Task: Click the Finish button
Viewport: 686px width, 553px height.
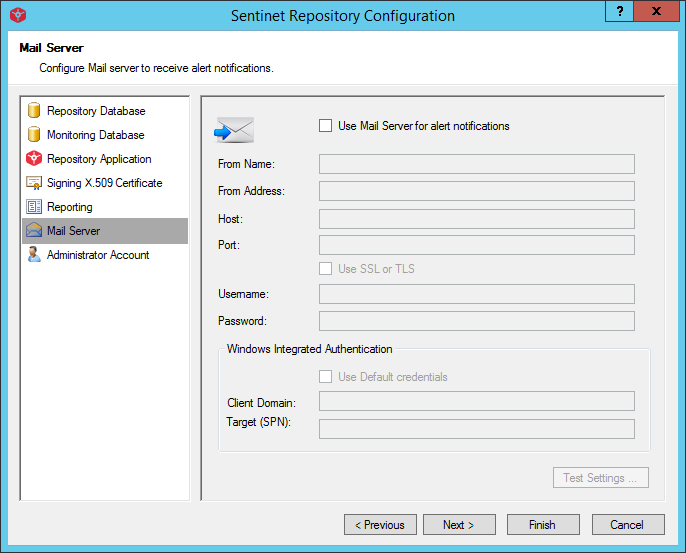Action: point(543,525)
